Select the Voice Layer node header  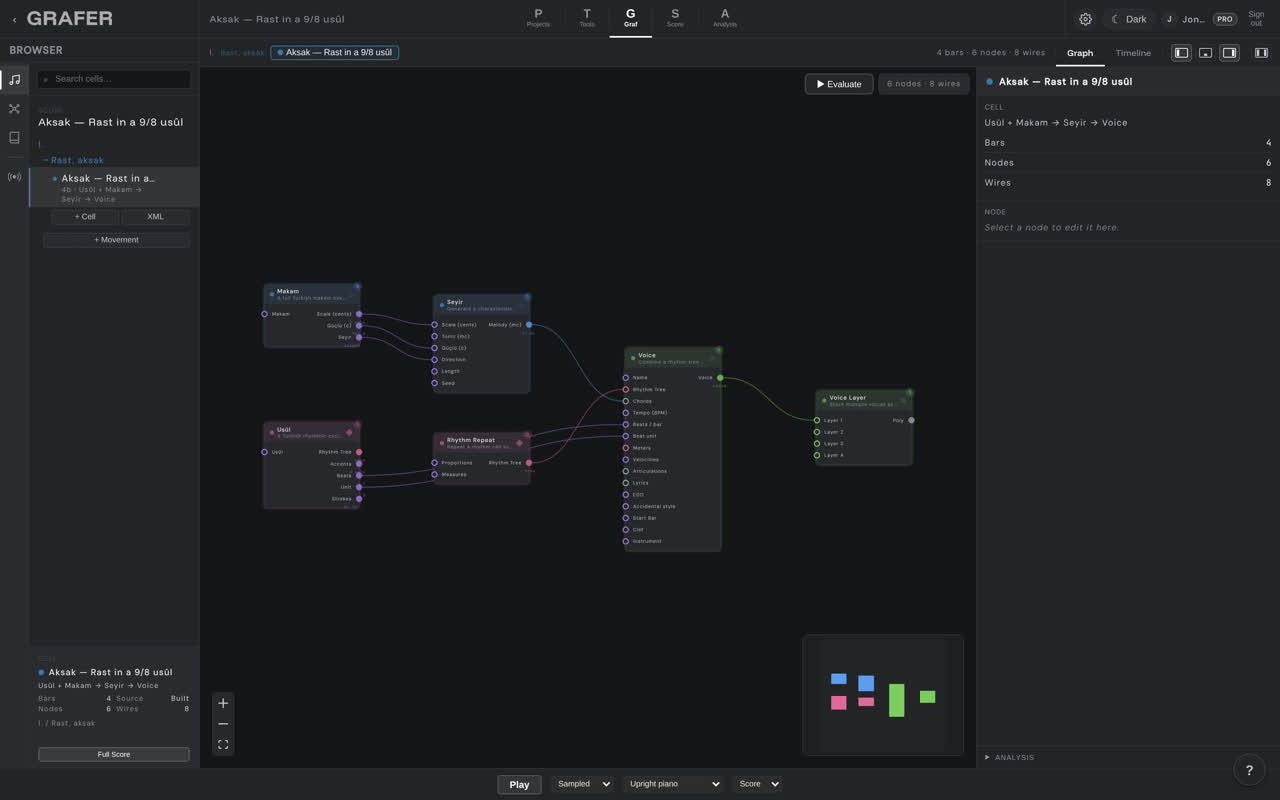[x=864, y=399]
